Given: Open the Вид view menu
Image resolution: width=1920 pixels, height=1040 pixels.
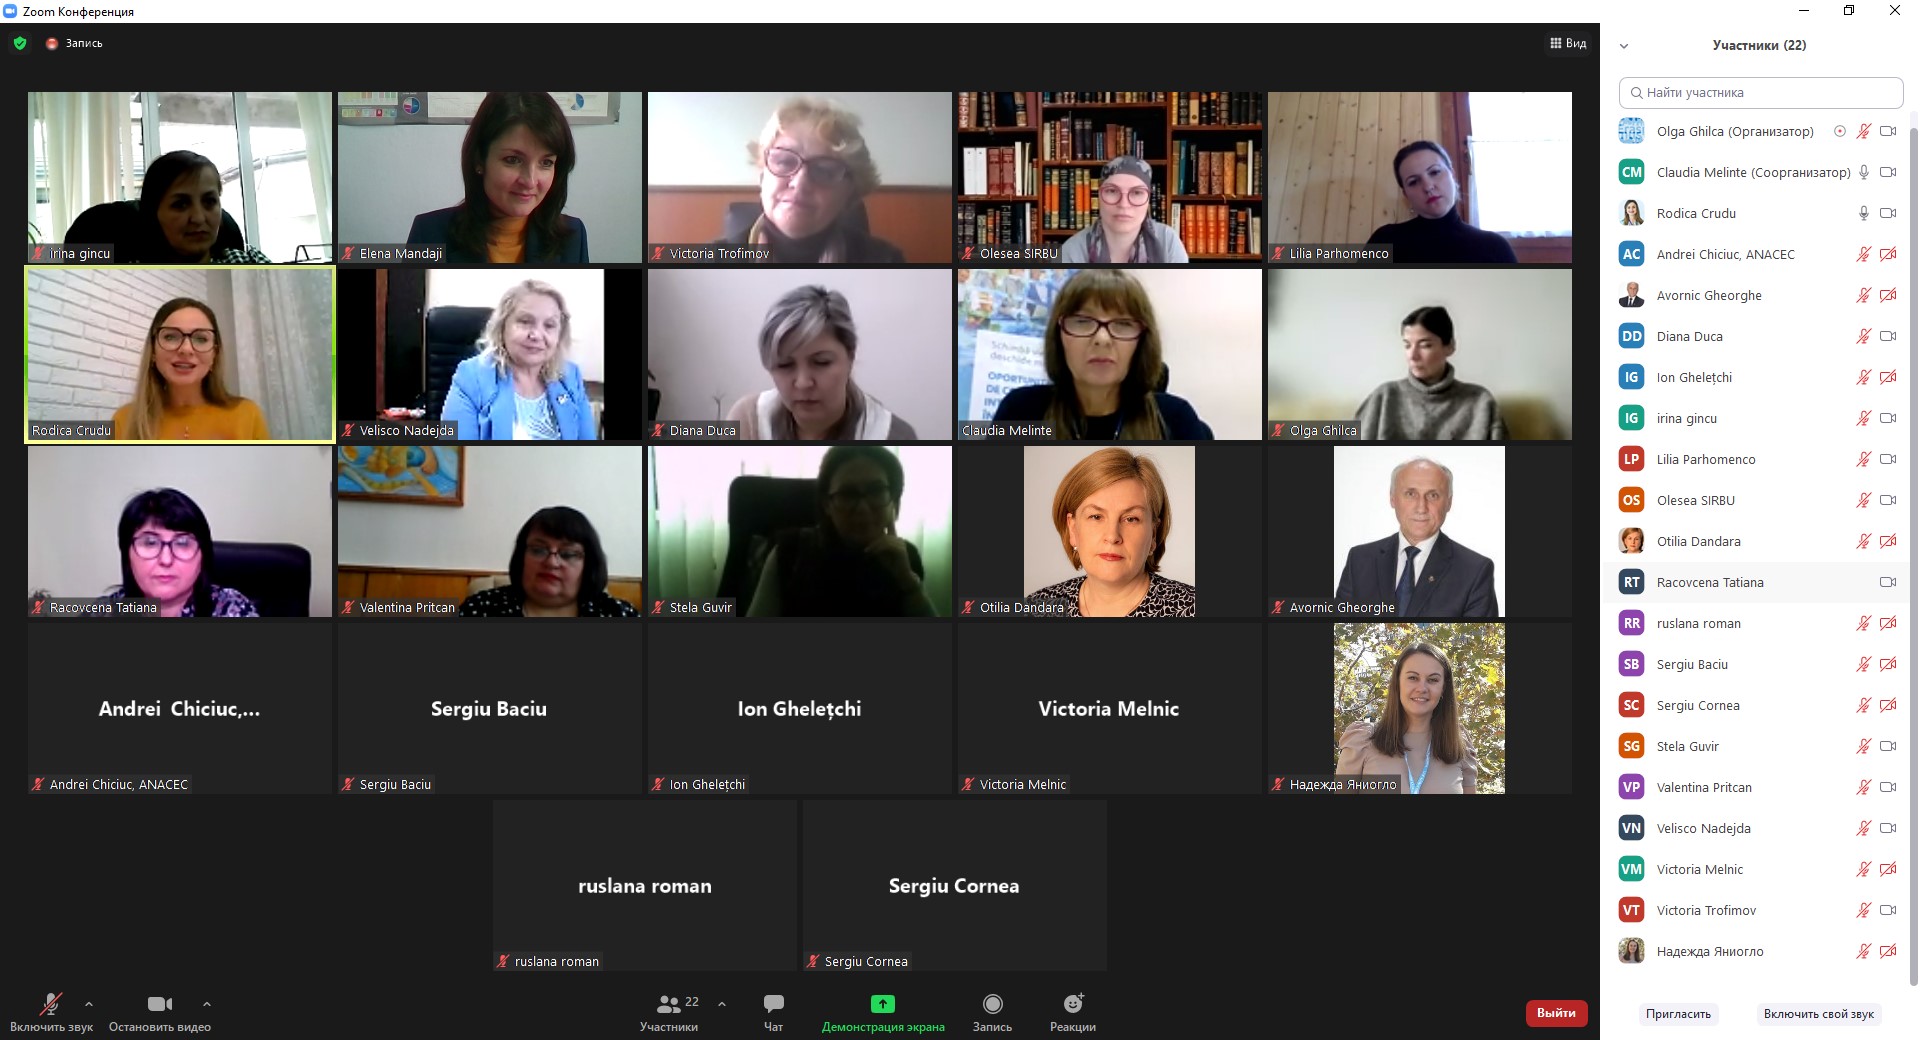Looking at the screenshot, I should 1568,43.
